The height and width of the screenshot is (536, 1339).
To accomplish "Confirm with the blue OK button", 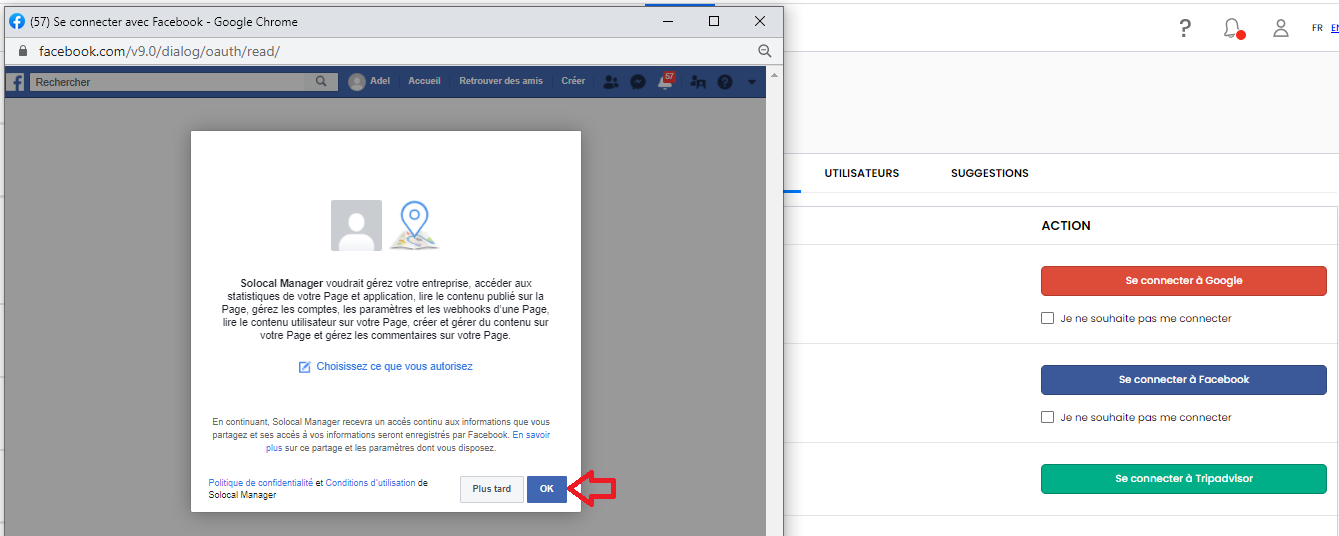I will coord(547,489).
